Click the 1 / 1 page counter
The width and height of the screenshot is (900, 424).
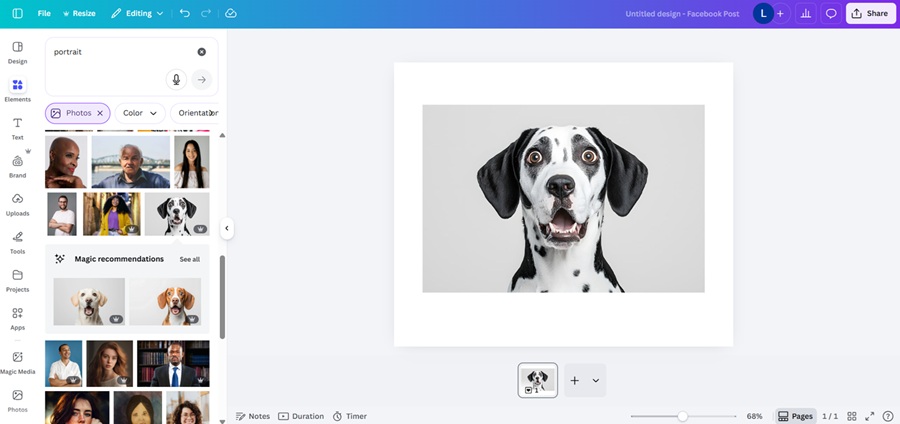[829, 416]
